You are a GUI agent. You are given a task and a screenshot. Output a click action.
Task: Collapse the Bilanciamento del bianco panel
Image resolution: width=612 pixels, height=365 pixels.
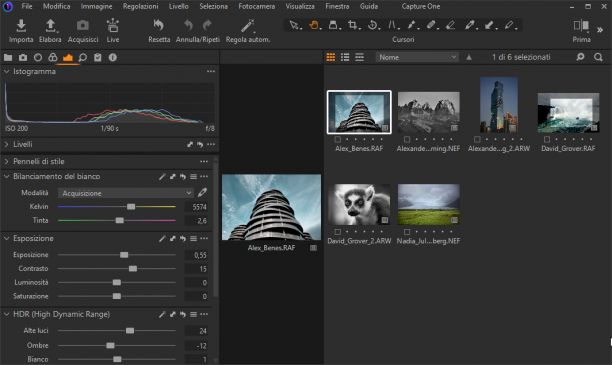point(7,176)
